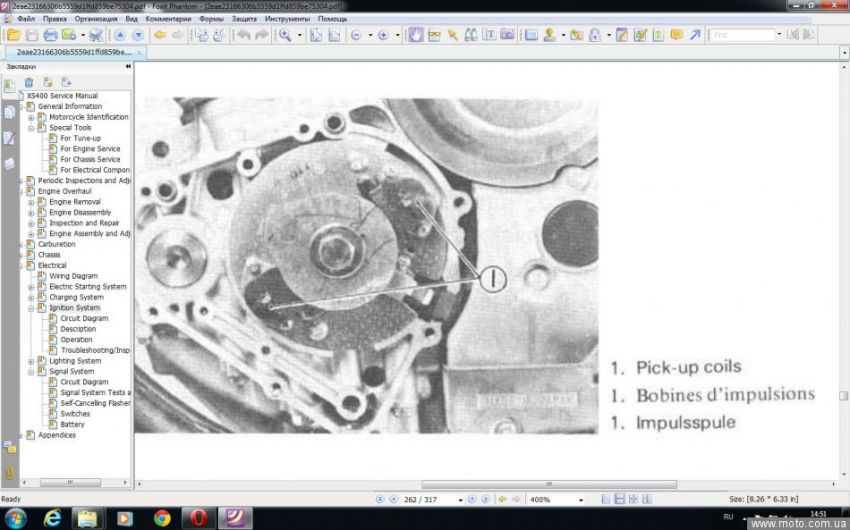Click the toolbar zoom out minus icon
Image resolution: width=850 pixels, height=530 pixels.
tap(356, 35)
